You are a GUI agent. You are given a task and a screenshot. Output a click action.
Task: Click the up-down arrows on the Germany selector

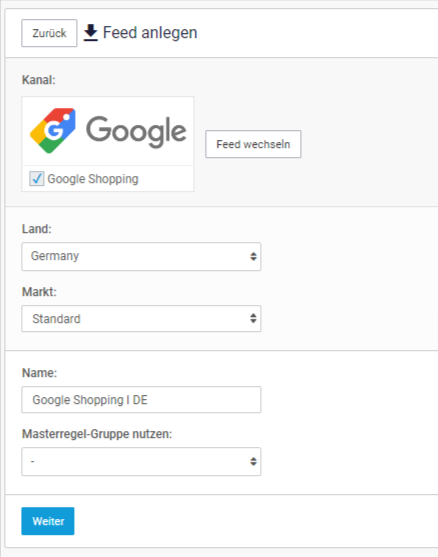click(x=253, y=256)
